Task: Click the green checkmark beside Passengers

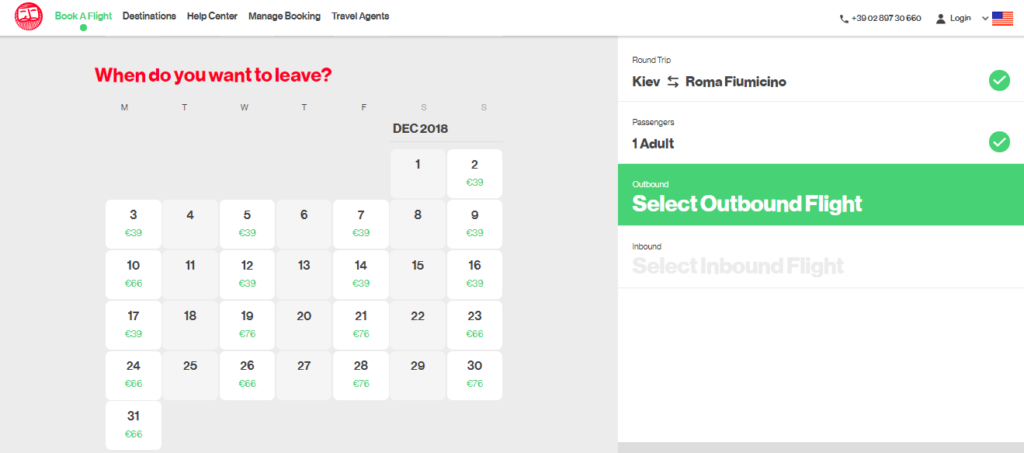Action: coord(998,142)
